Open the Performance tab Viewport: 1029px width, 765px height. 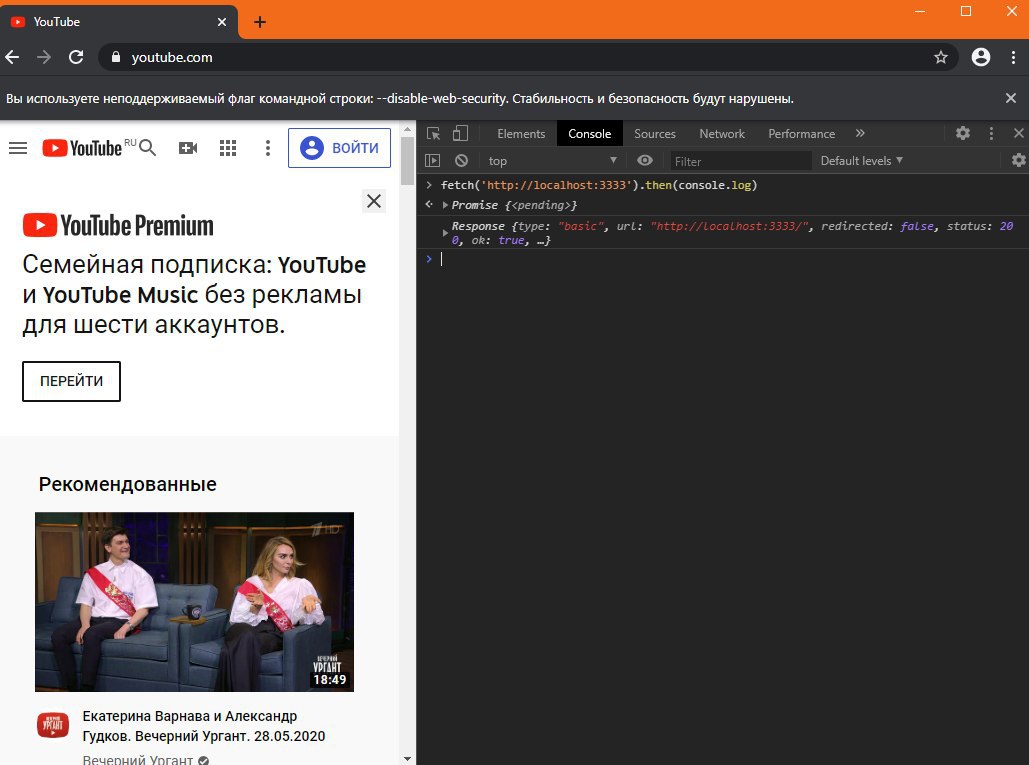[x=801, y=134]
